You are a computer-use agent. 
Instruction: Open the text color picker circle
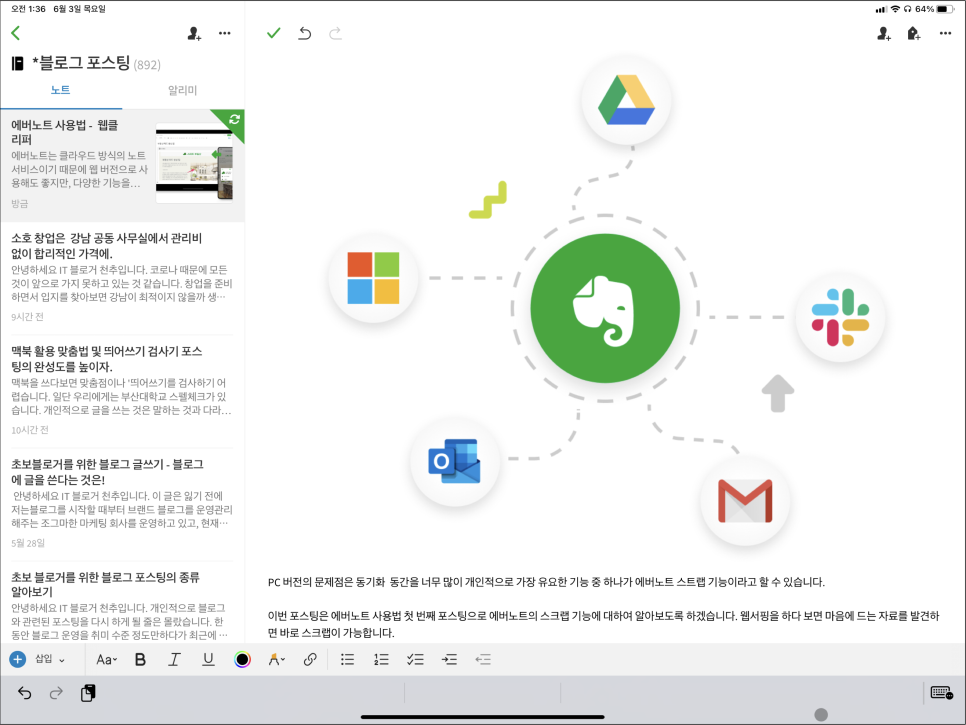coord(243,660)
